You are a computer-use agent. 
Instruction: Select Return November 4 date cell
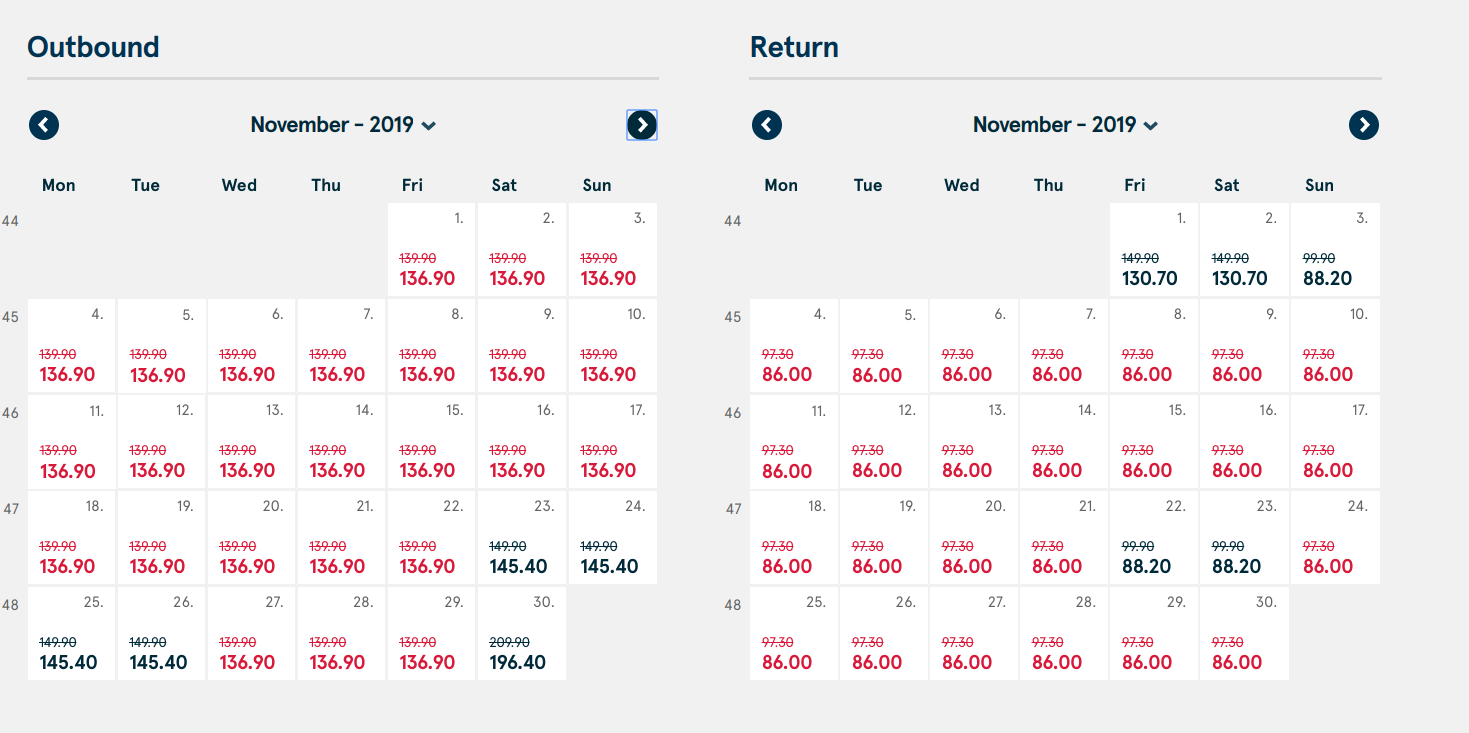click(794, 346)
